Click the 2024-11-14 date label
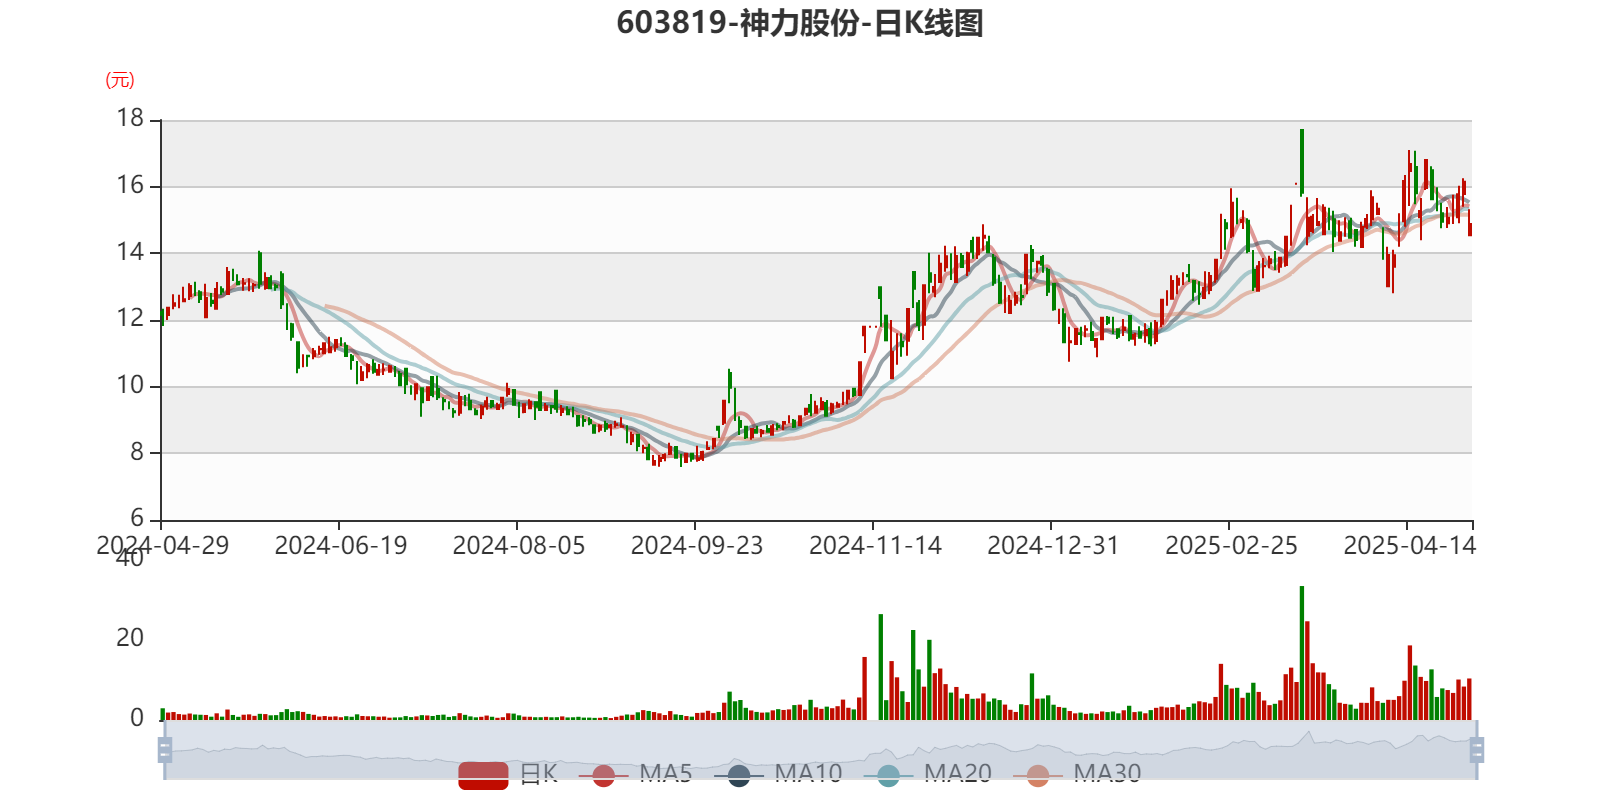This screenshot has height=800, width=1600. (875, 546)
